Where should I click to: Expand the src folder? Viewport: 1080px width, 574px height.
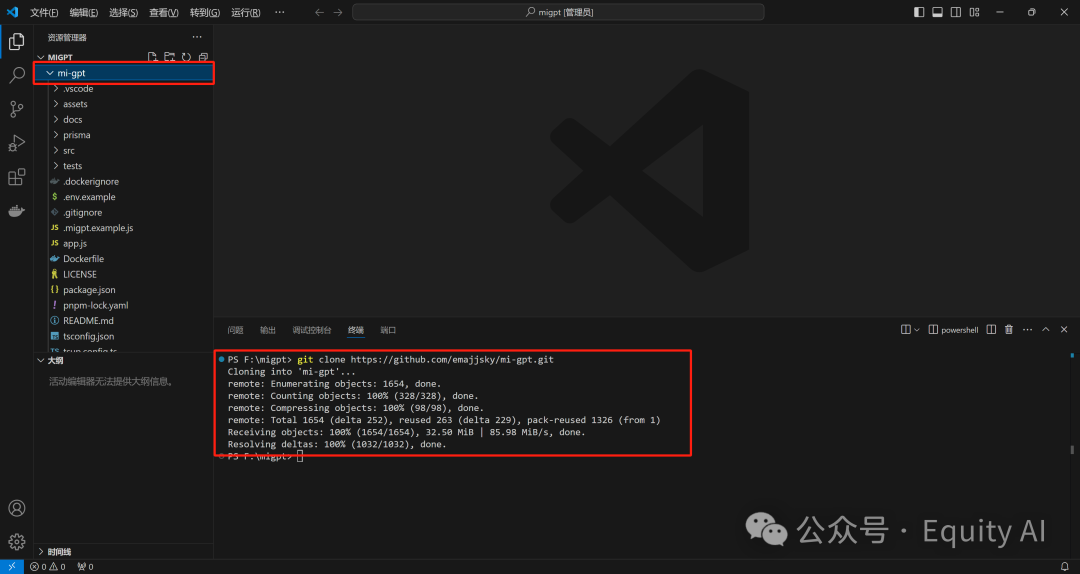(56, 151)
